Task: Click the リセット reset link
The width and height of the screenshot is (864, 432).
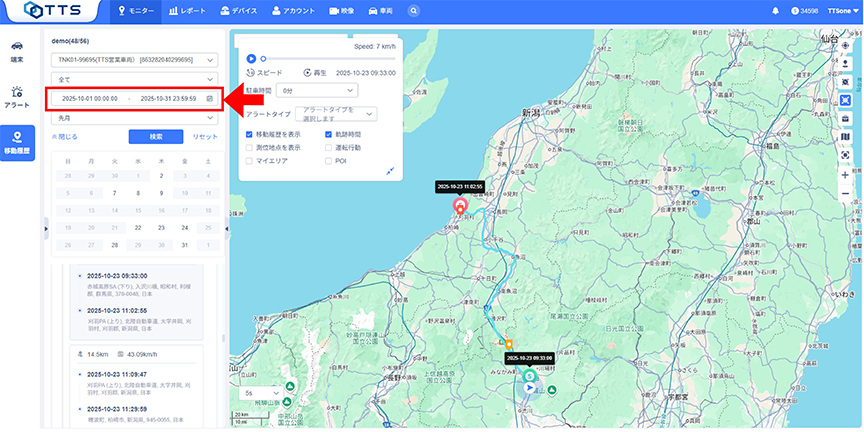Action: tap(204, 136)
